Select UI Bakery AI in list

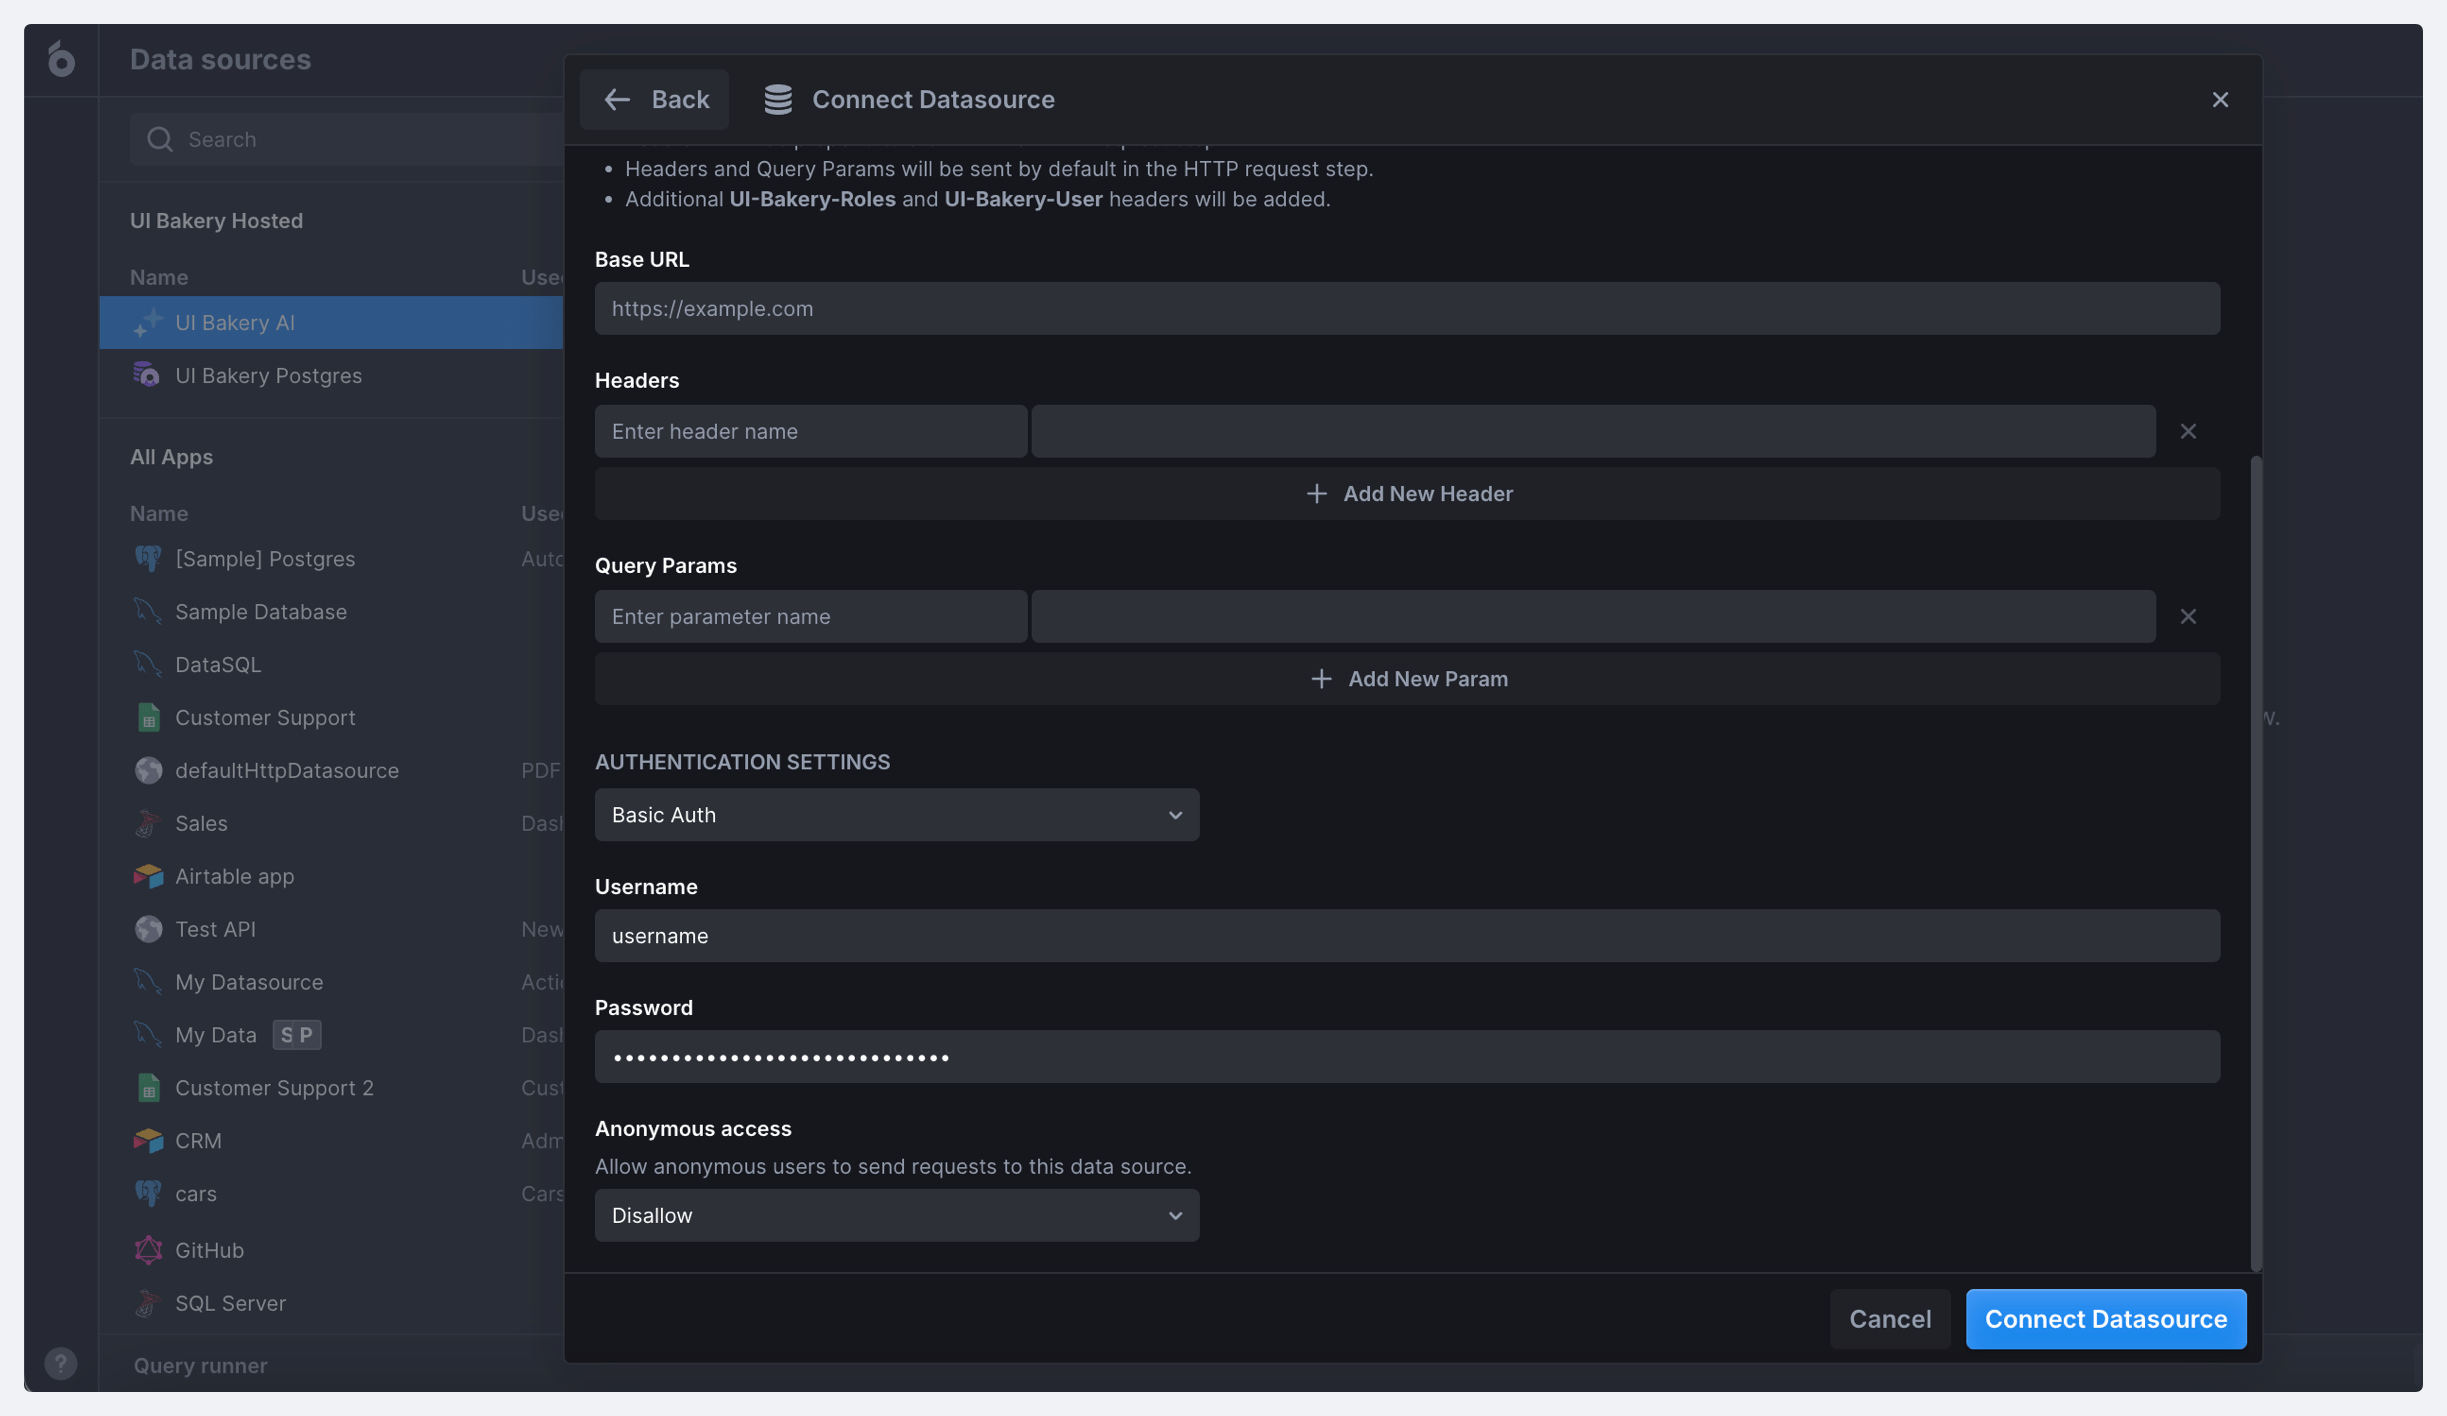[235, 322]
